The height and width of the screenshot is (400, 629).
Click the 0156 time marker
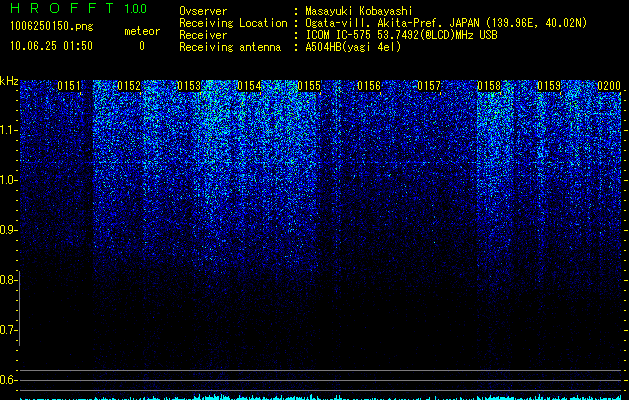pyautogui.click(x=369, y=86)
